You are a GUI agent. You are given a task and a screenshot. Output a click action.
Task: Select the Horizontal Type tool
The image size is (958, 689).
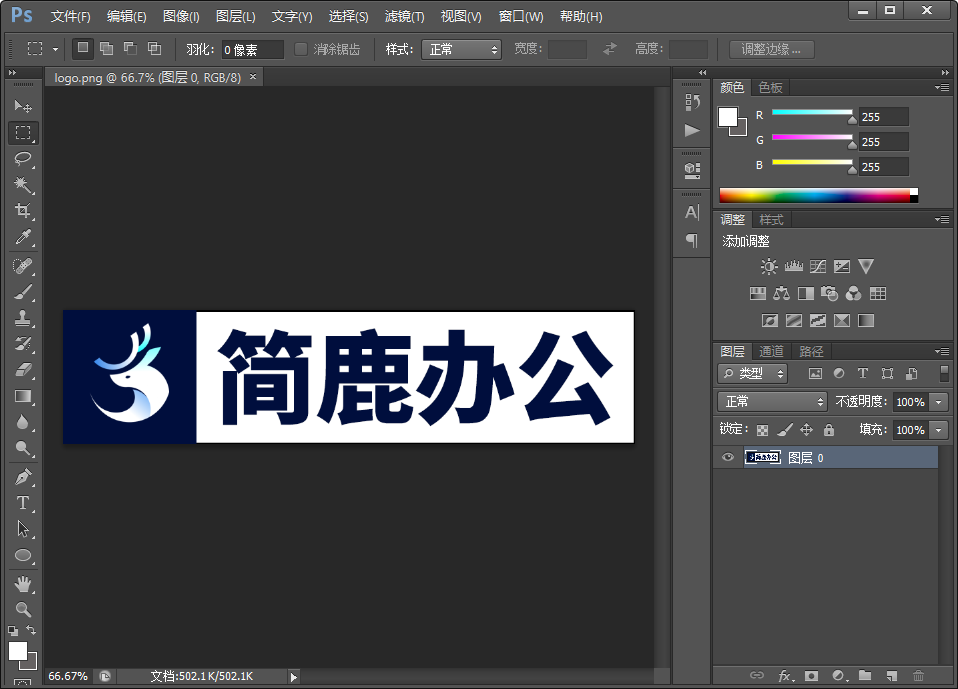[23, 503]
